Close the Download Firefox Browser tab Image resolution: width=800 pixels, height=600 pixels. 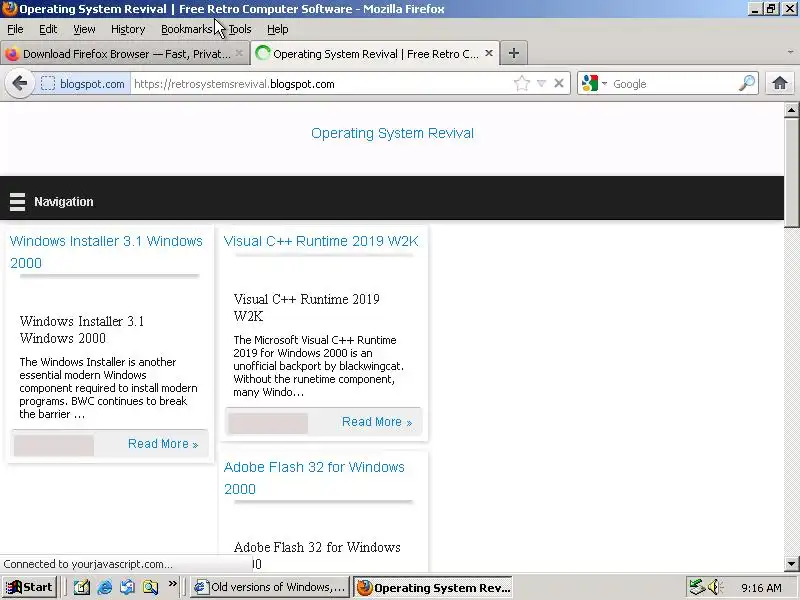coord(239,53)
